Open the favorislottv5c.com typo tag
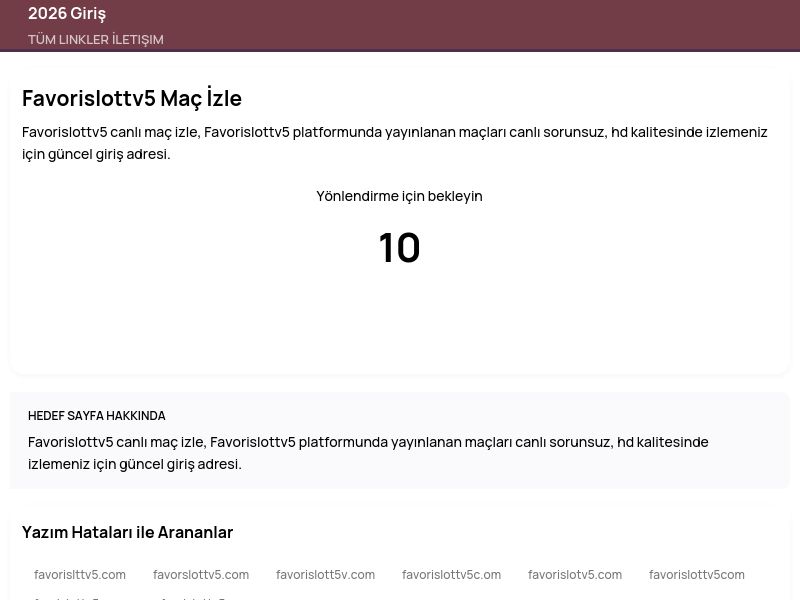The image size is (800, 600). 451,574
